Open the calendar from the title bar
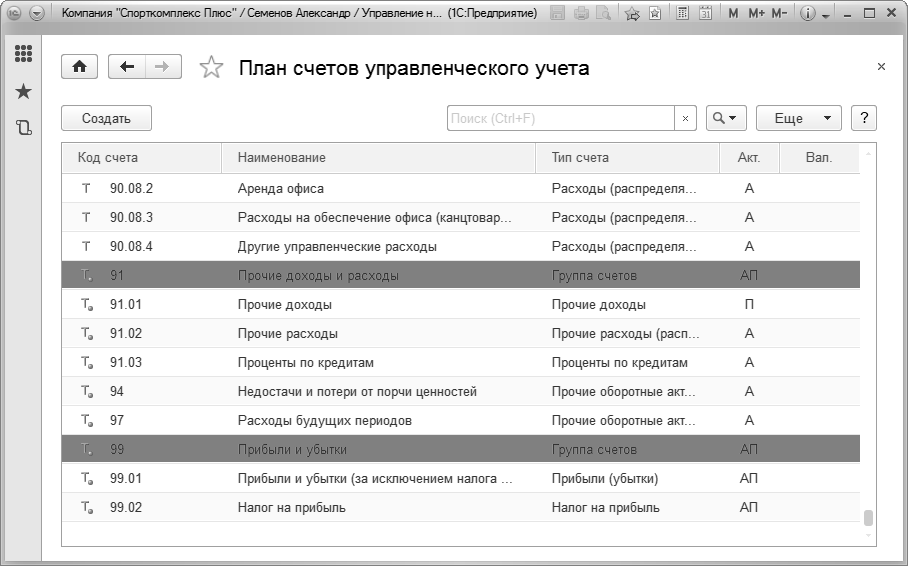Screen dimensions: 908x566 click(x=705, y=14)
